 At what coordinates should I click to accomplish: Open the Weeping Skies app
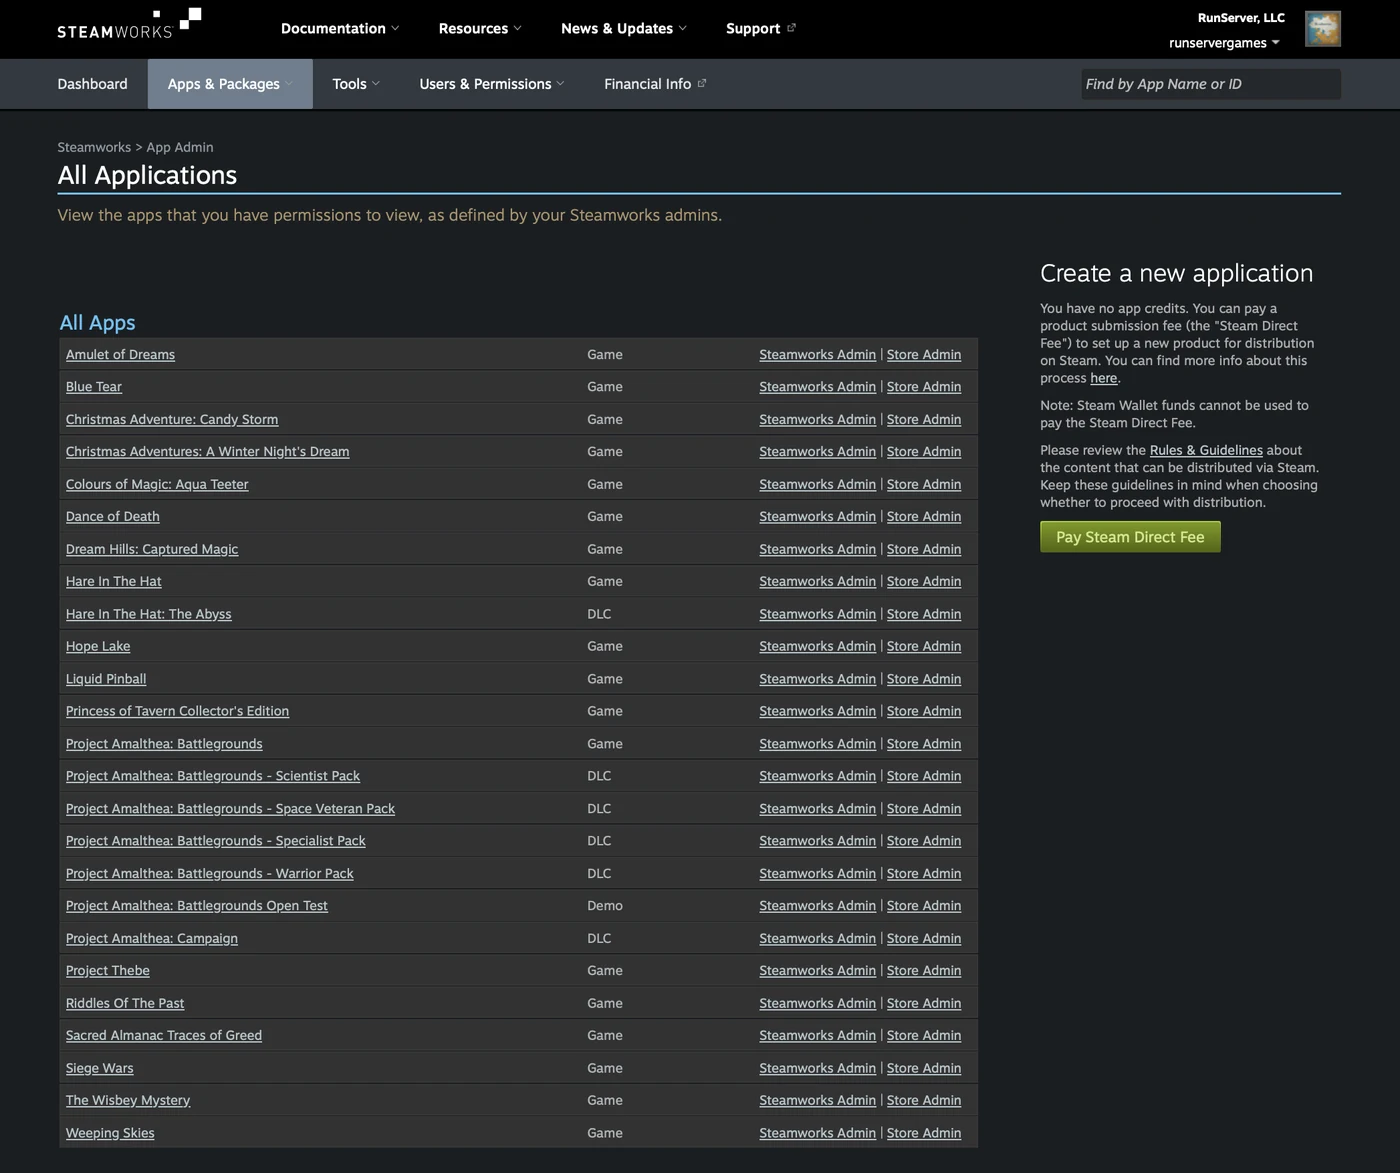click(x=110, y=1133)
